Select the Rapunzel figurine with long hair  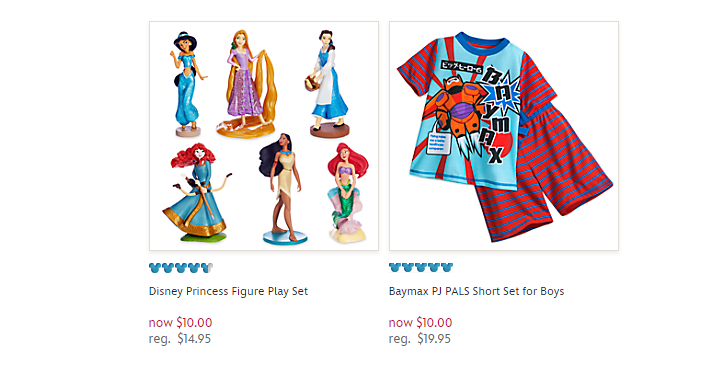click(x=248, y=84)
